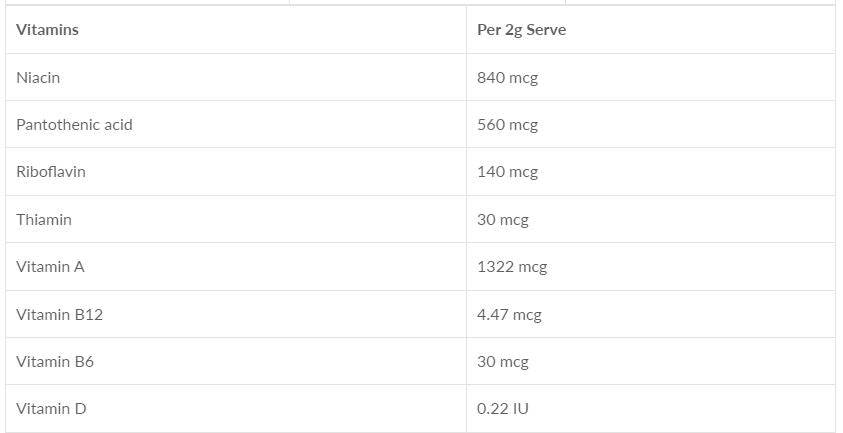Click the 1322 mcg value
The width and height of the screenshot is (843, 433).
coord(512,267)
